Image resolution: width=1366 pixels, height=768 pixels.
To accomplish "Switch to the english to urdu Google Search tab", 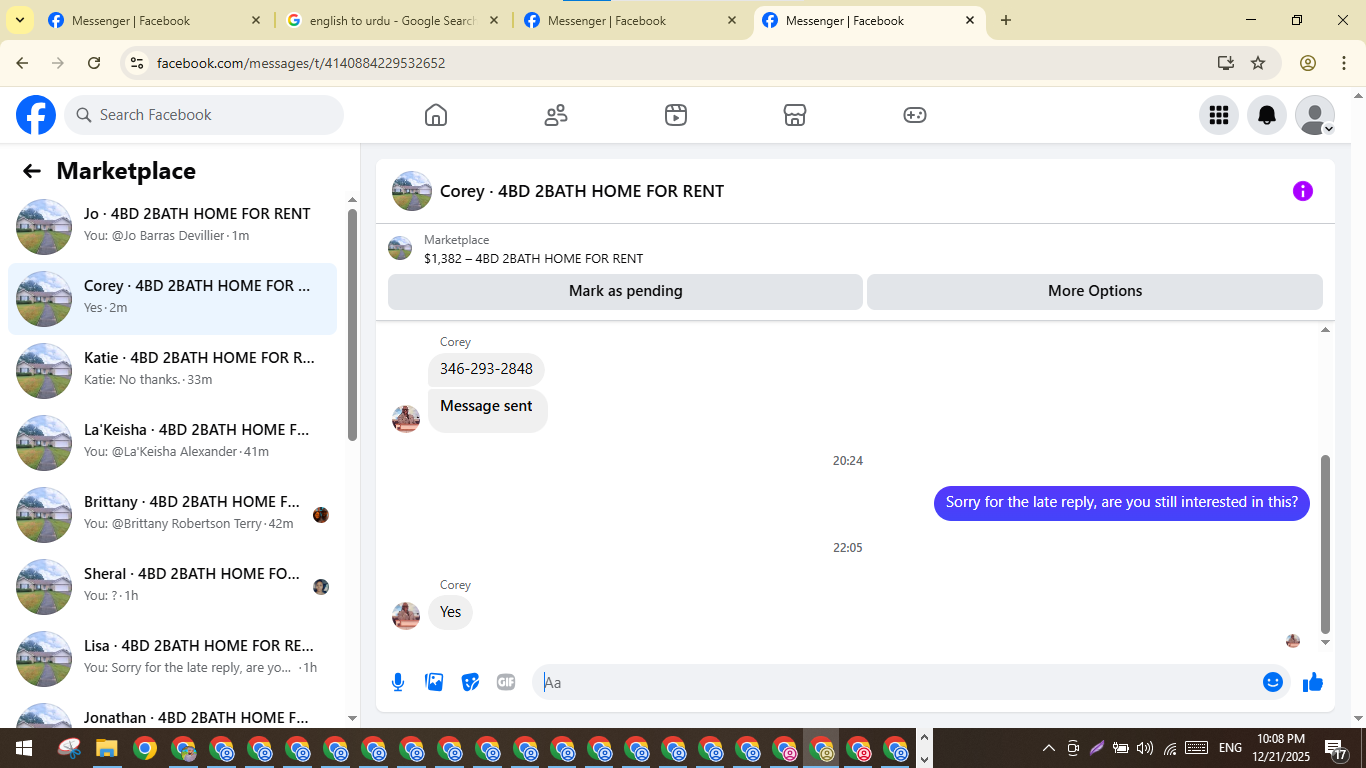I will pos(394,20).
